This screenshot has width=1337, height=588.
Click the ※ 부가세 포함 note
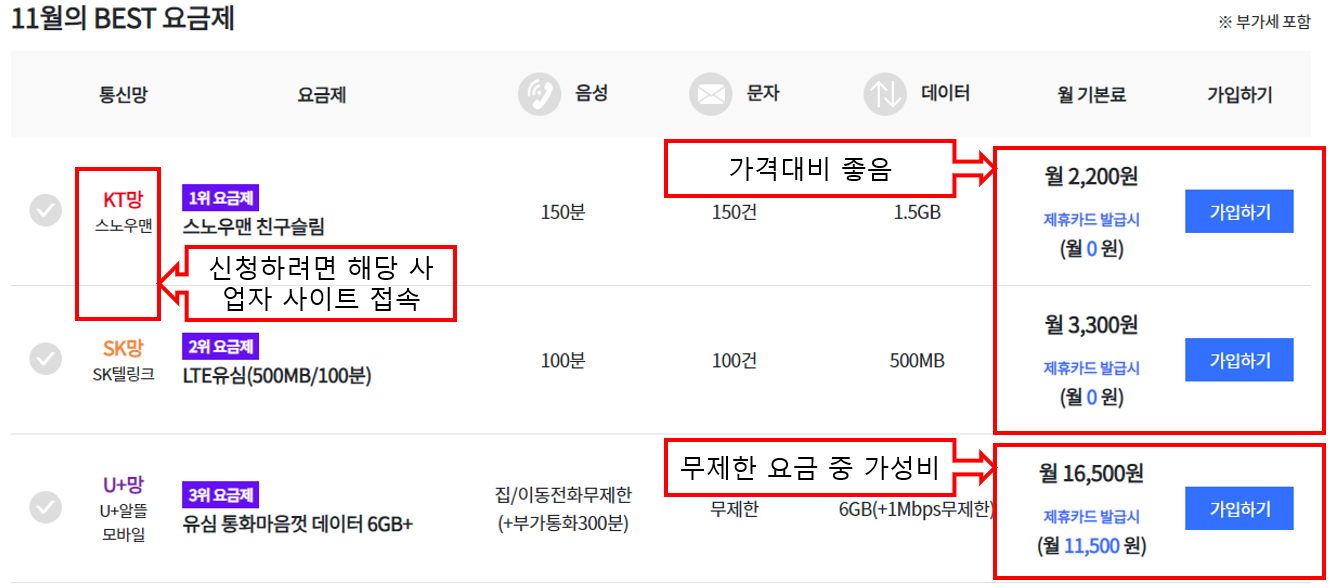1264,22
